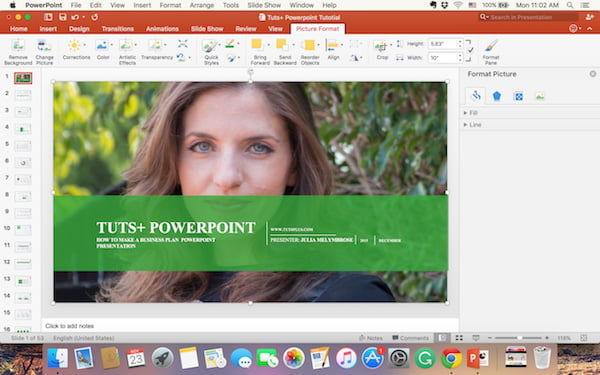The height and width of the screenshot is (375, 600).
Task: Open the Animations ribbon tab
Action: [x=162, y=29]
